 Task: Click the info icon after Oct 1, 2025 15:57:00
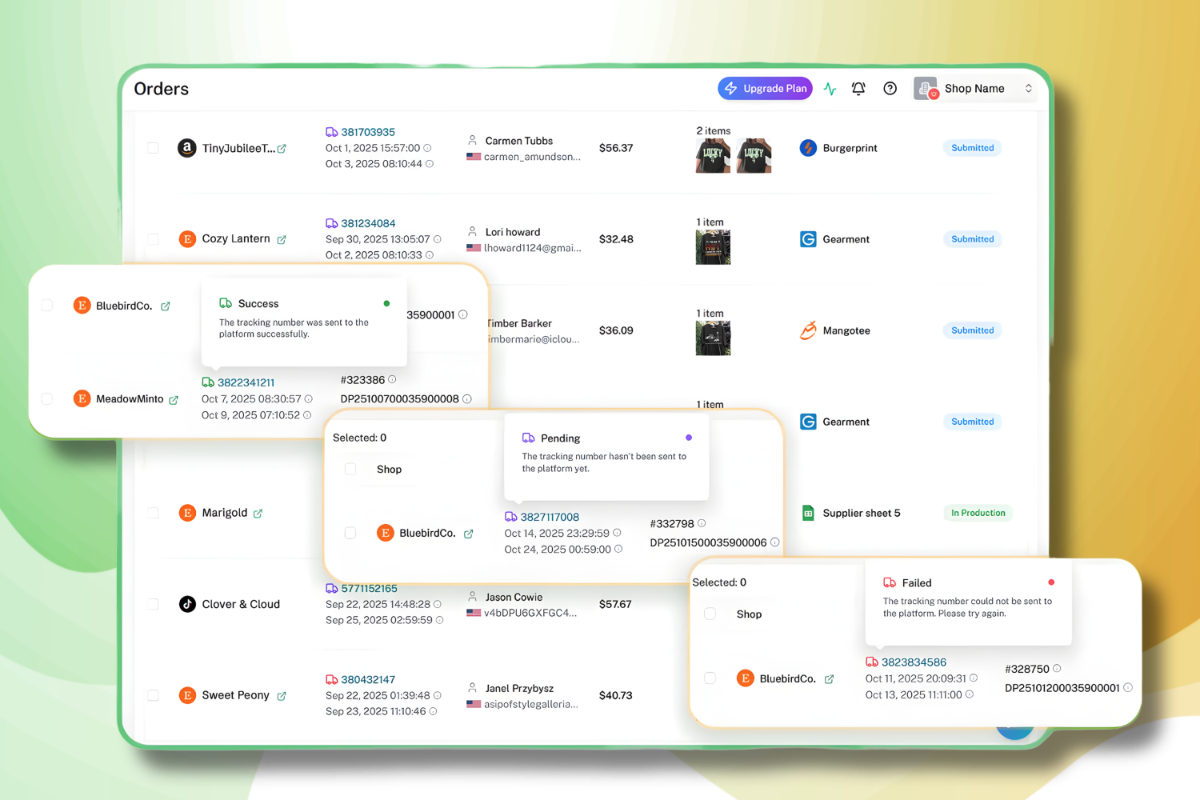coord(428,148)
